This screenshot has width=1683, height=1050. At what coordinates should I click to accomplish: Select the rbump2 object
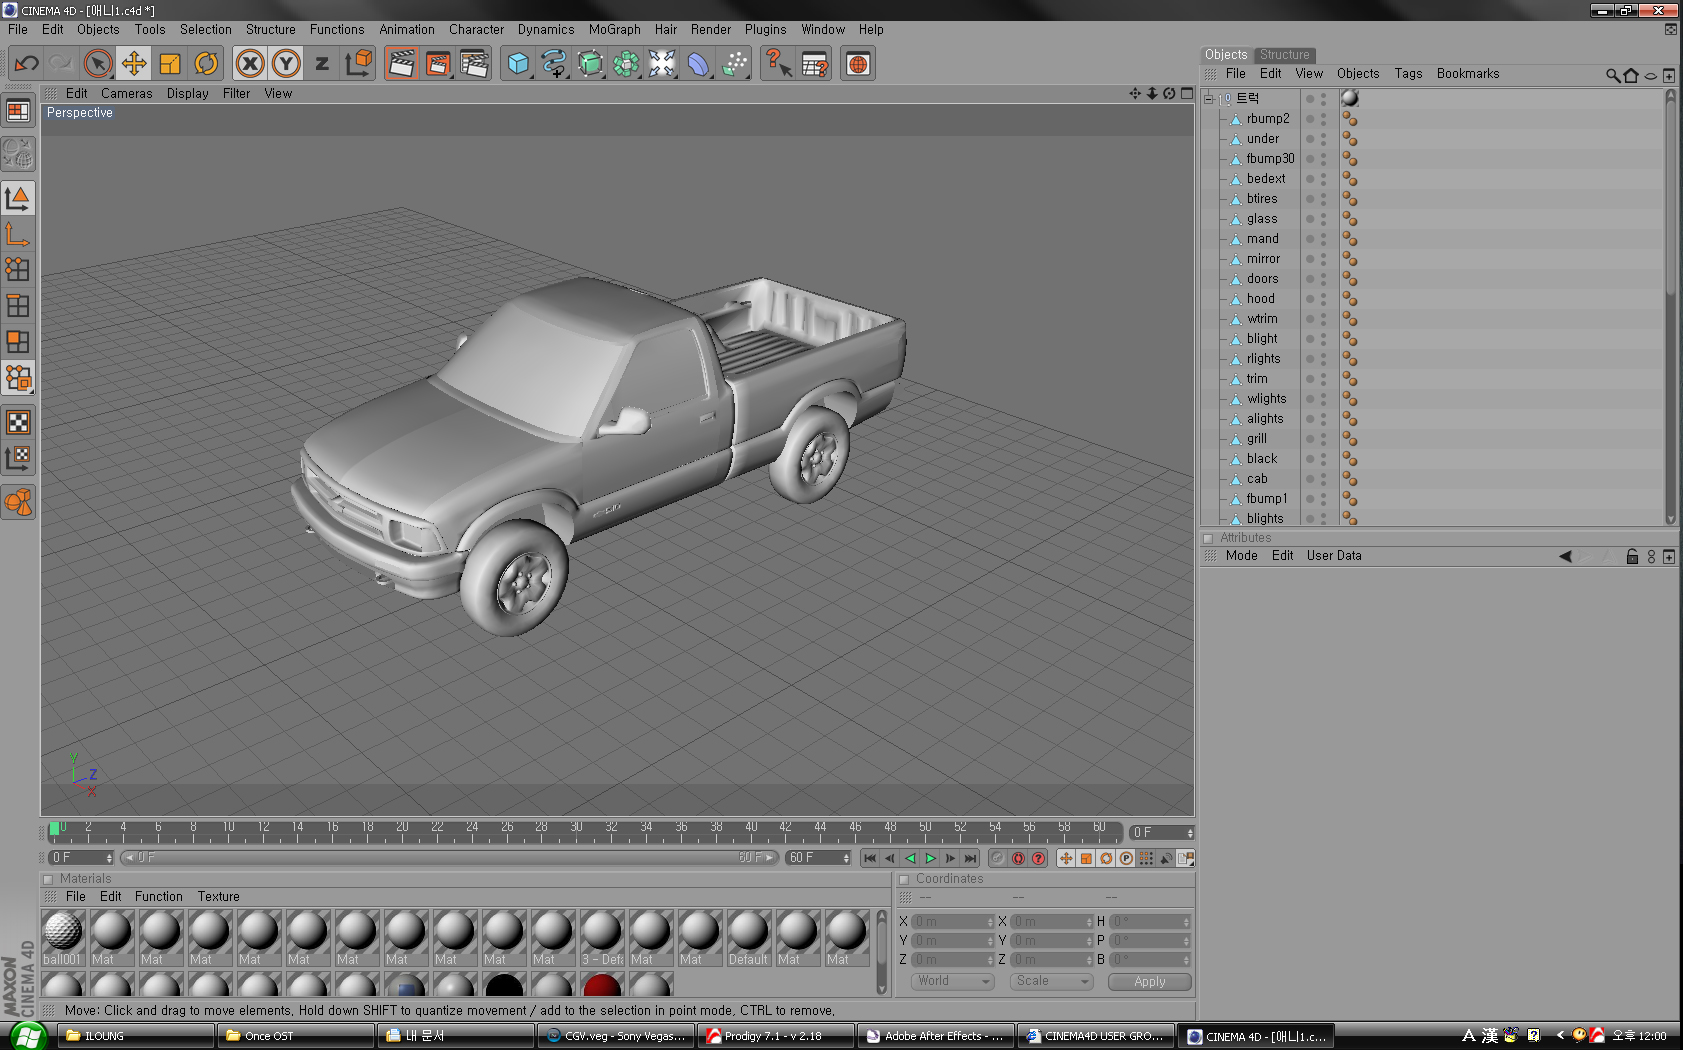click(x=1268, y=119)
